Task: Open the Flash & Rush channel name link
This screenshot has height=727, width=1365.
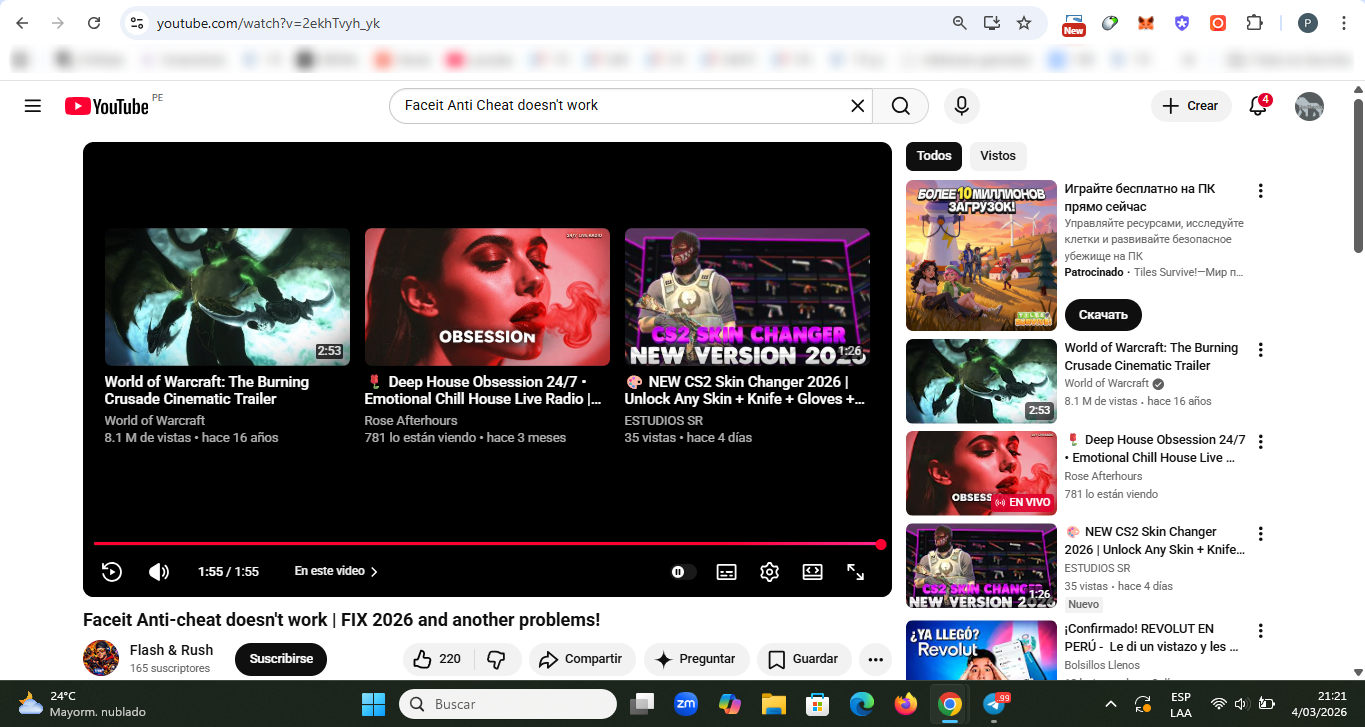Action: [171, 650]
